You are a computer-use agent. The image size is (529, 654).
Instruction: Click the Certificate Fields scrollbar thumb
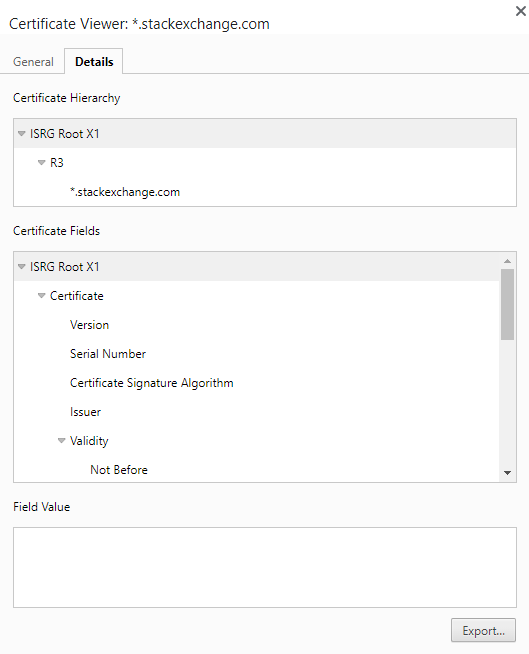point(507,304)
